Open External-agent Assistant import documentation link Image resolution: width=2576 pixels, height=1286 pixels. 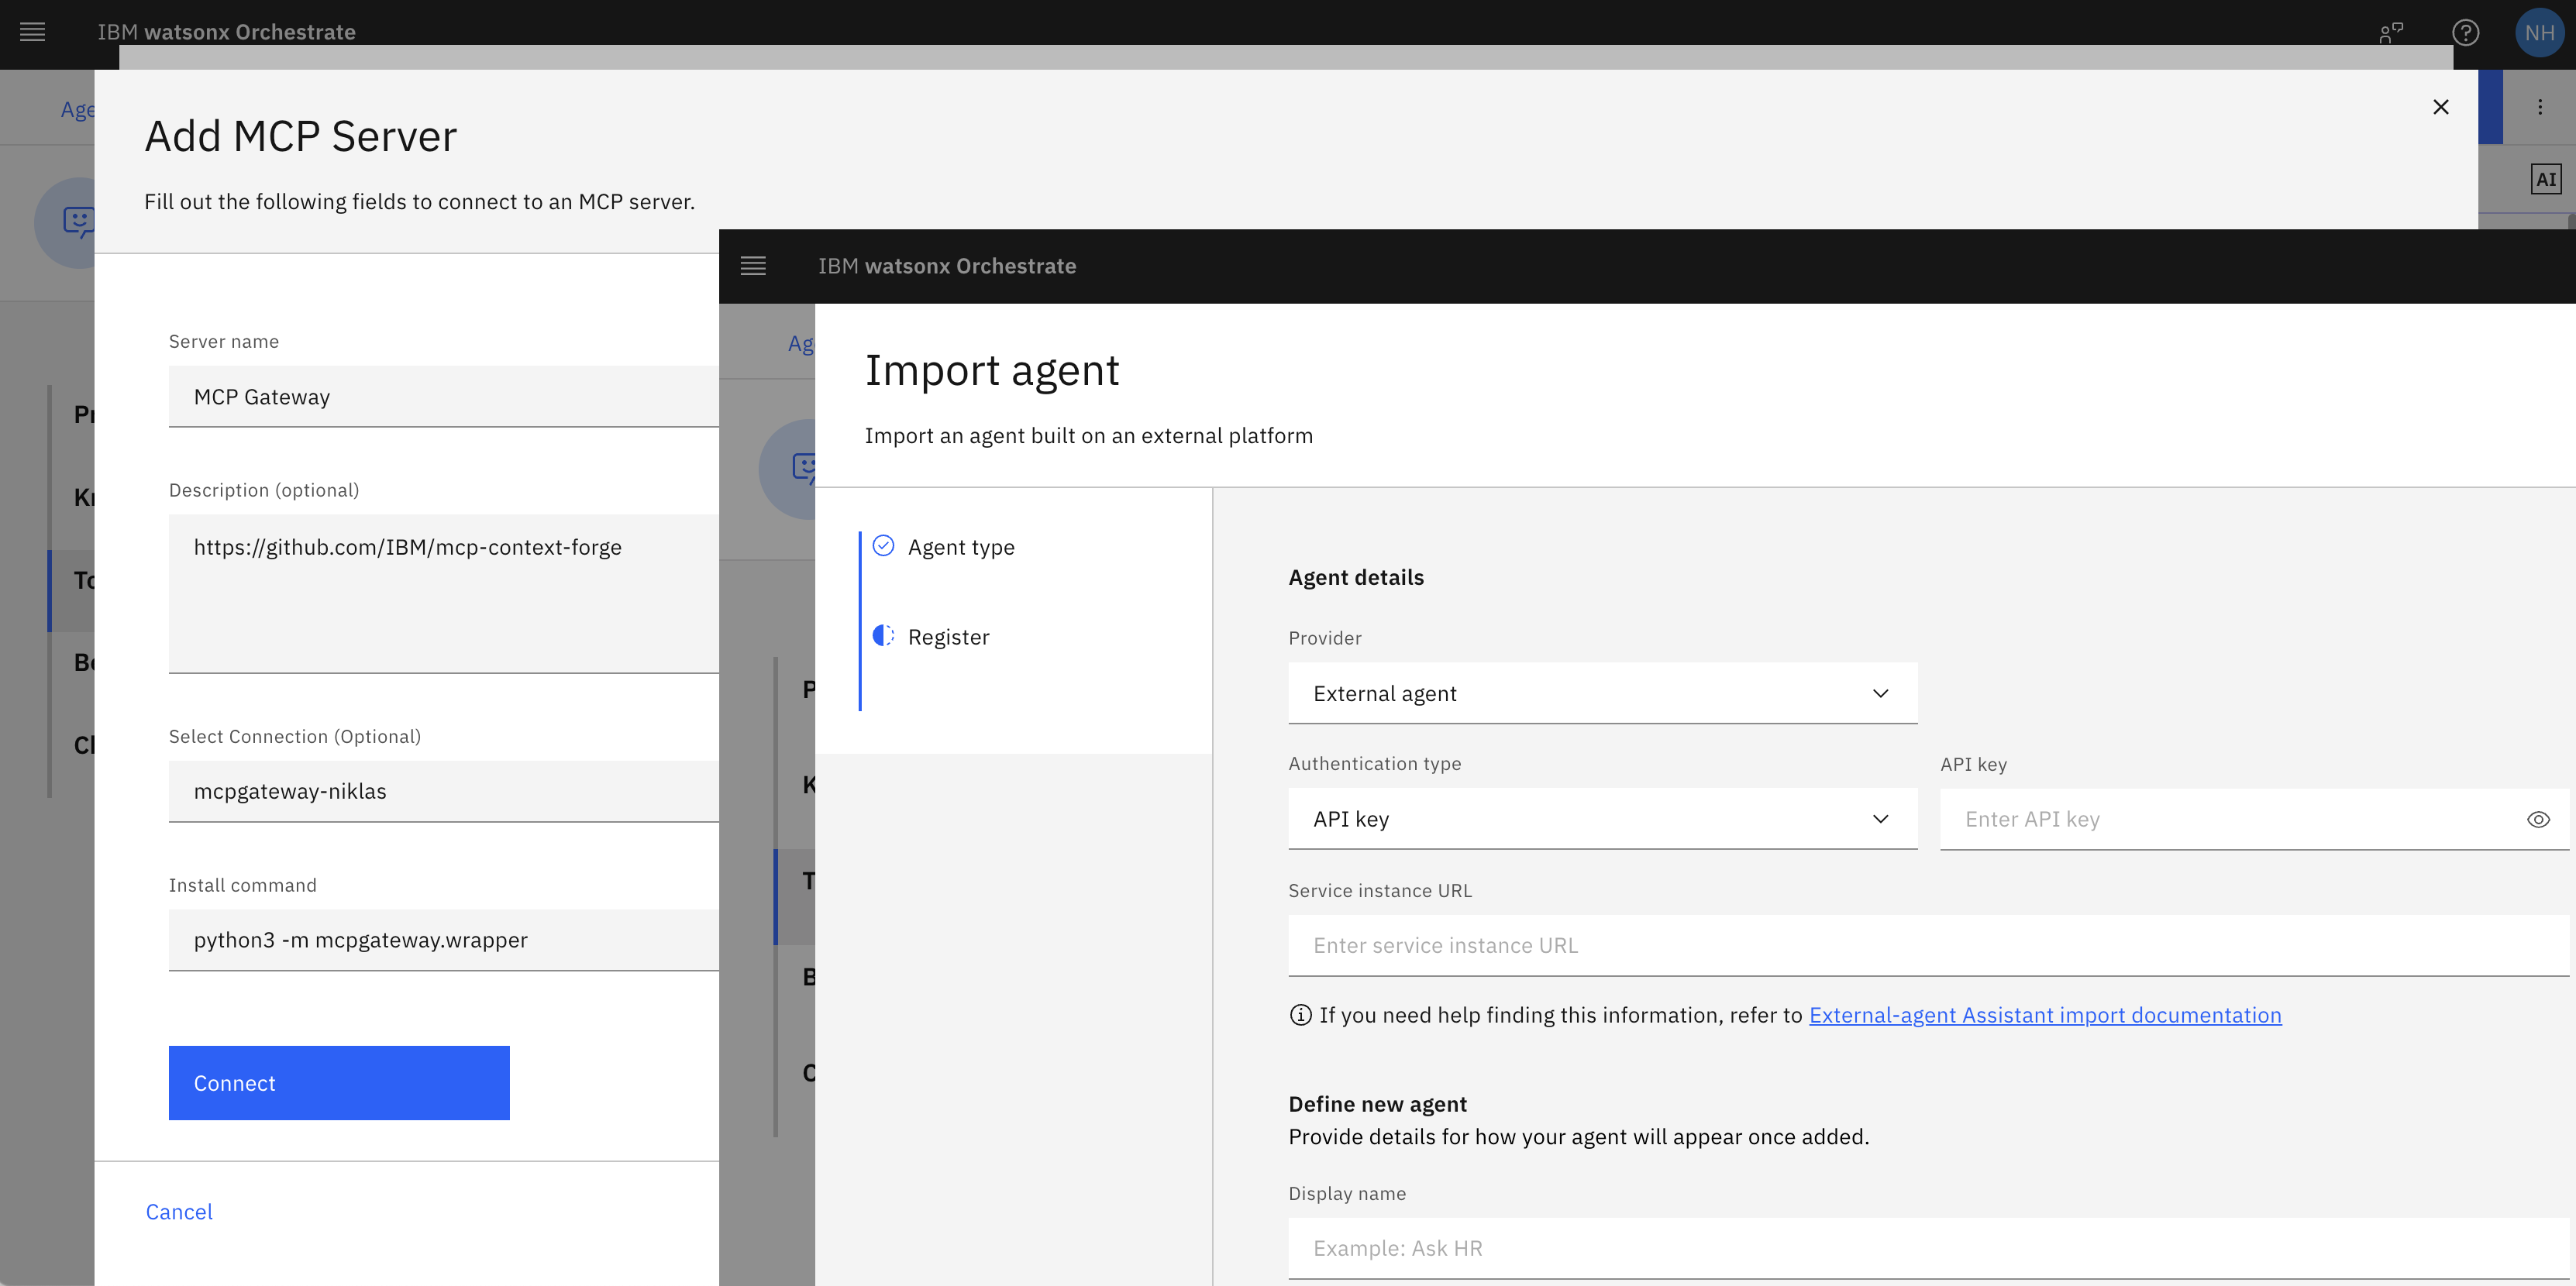pos(2045,1016)
